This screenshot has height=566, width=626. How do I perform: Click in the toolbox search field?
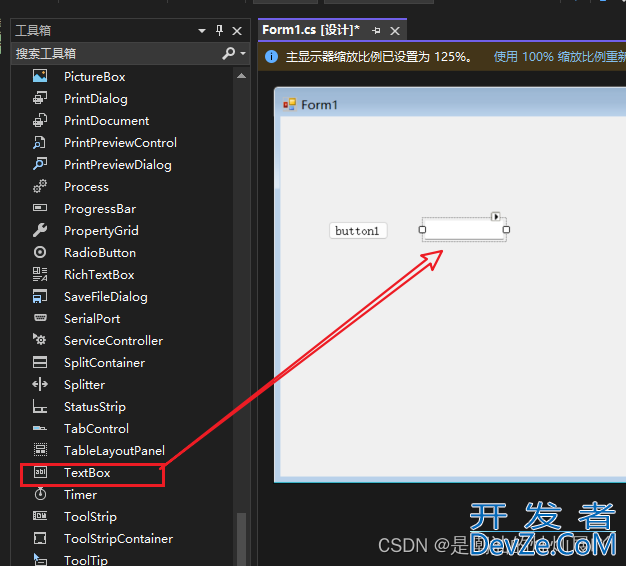tap(118, 53)
